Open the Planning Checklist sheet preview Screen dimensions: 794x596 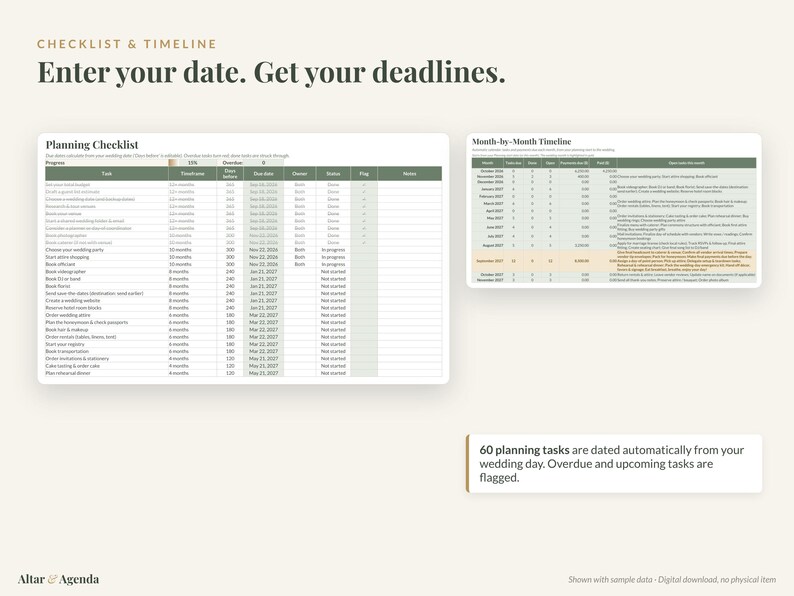click(x=244, y=258)
